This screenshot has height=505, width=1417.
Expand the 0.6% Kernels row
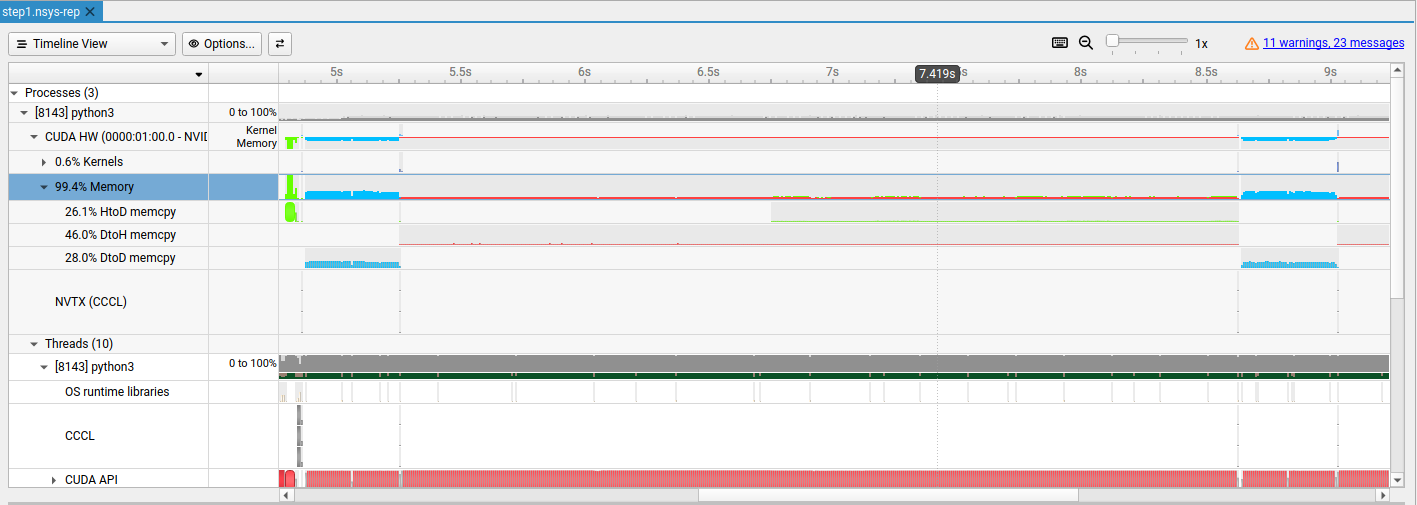[x=44, y=162]
